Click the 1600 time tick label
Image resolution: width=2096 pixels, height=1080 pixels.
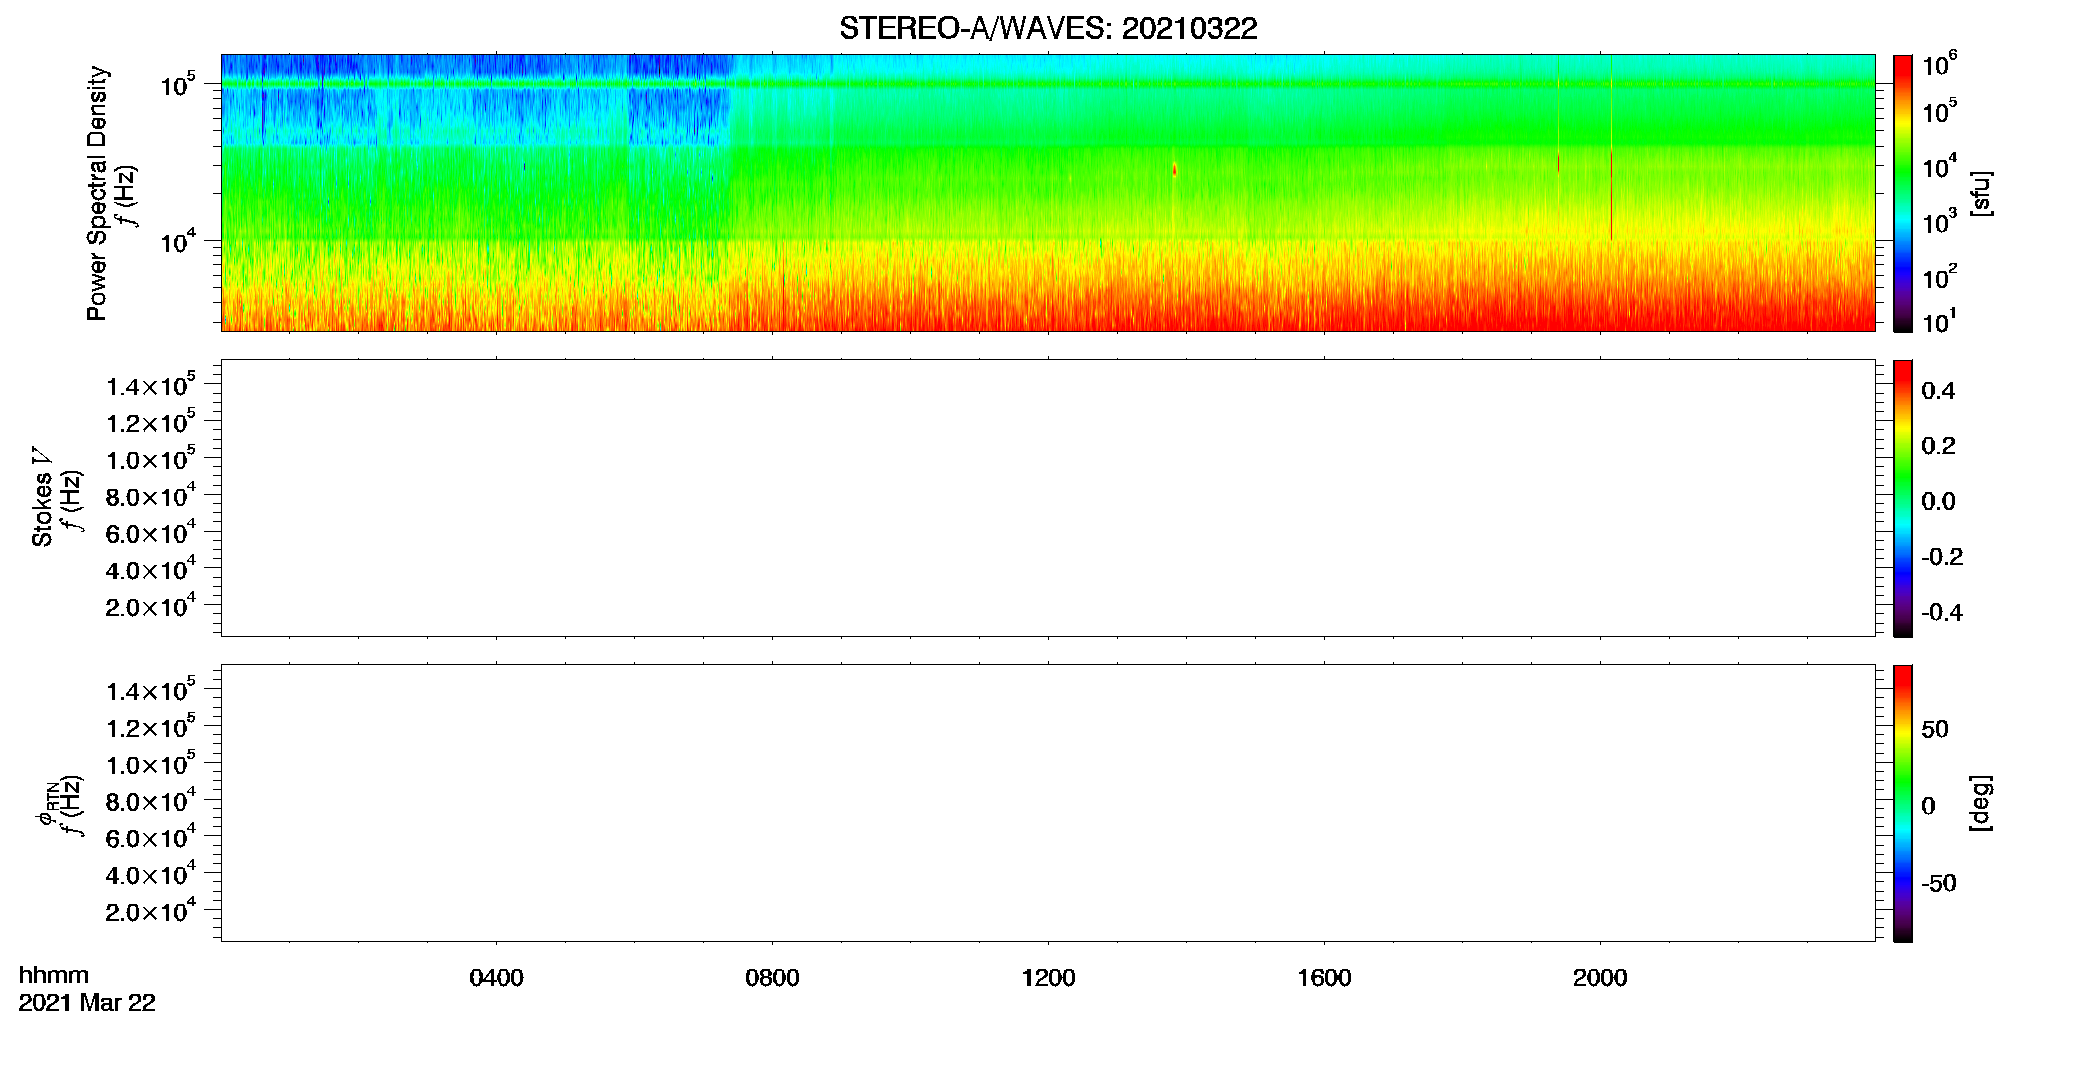pyautogui.click(x=1324, y=978)
